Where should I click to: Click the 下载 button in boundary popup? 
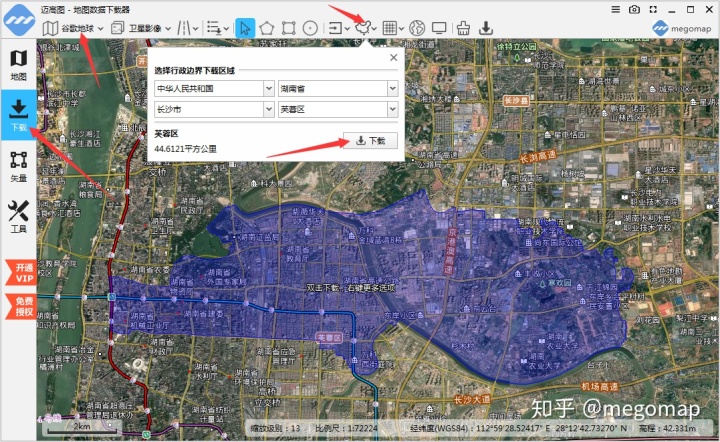371,140
